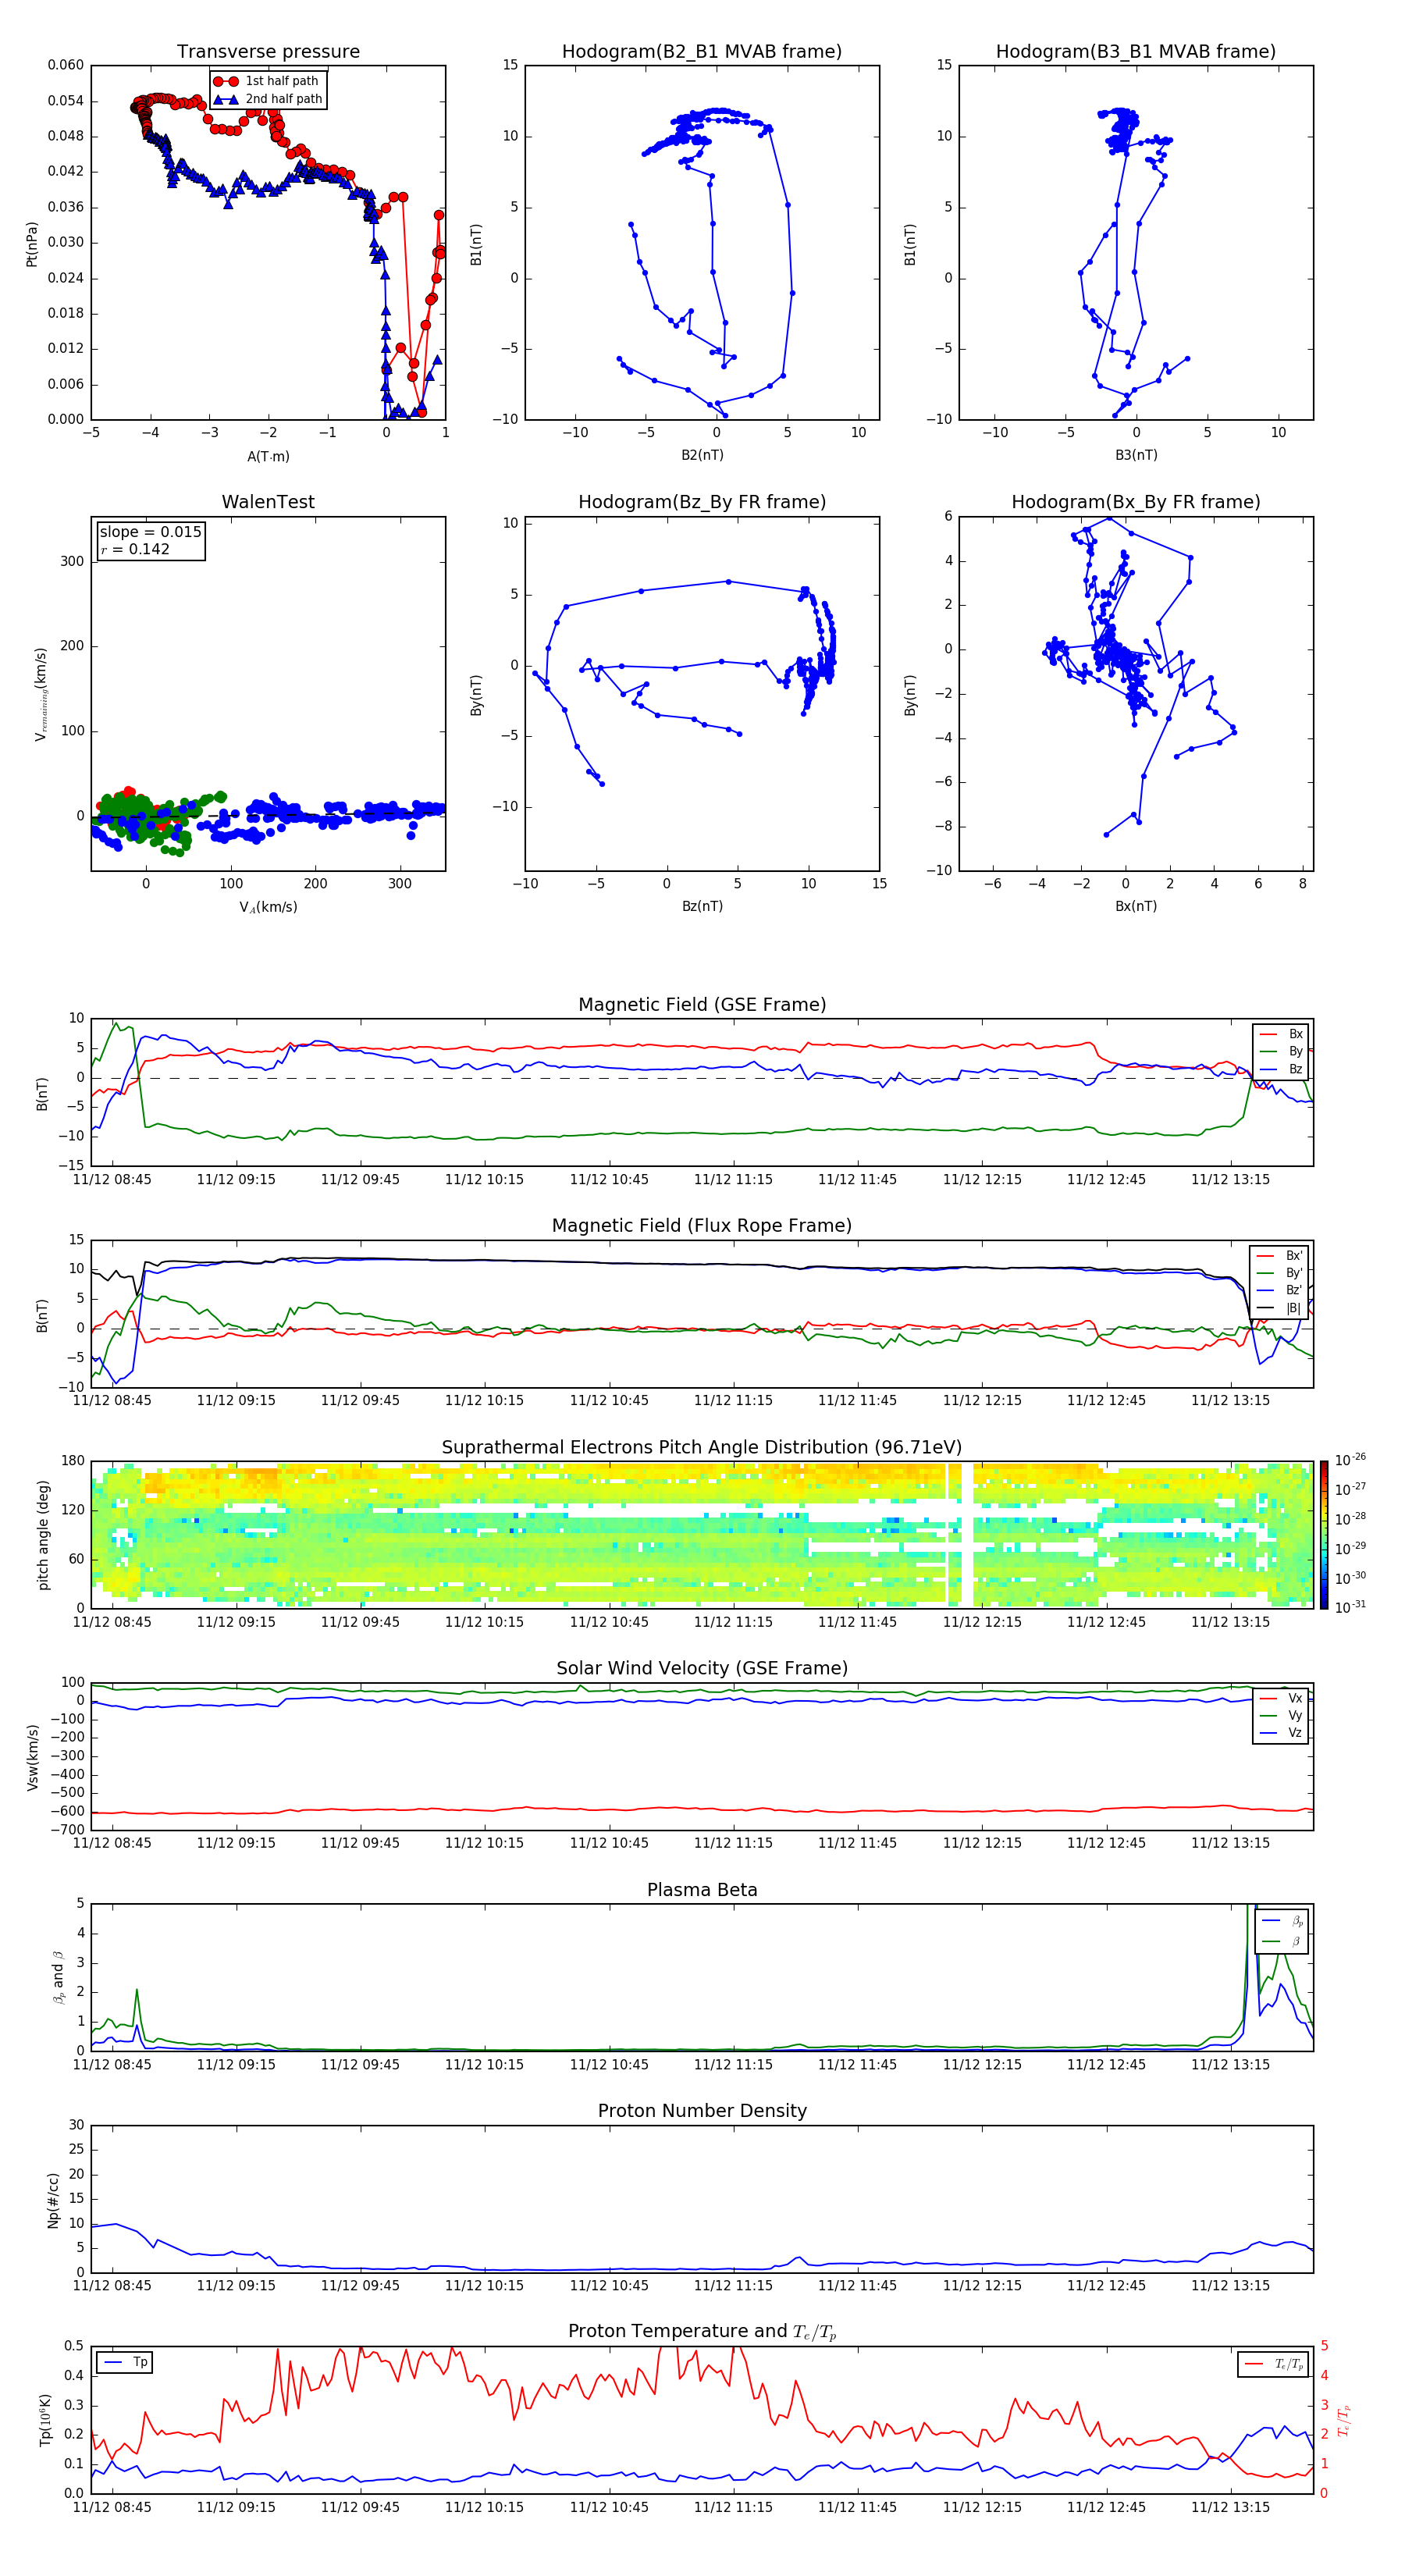Click the green 'By' legend entry in GSE panel

(1281, 1052)
